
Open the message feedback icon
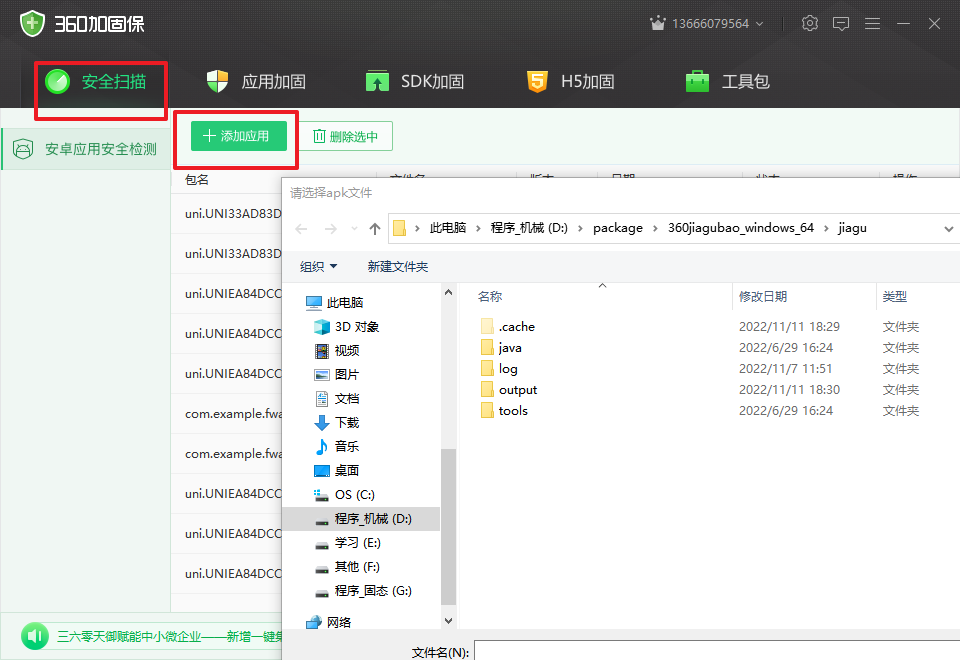[x=841, y=23]
